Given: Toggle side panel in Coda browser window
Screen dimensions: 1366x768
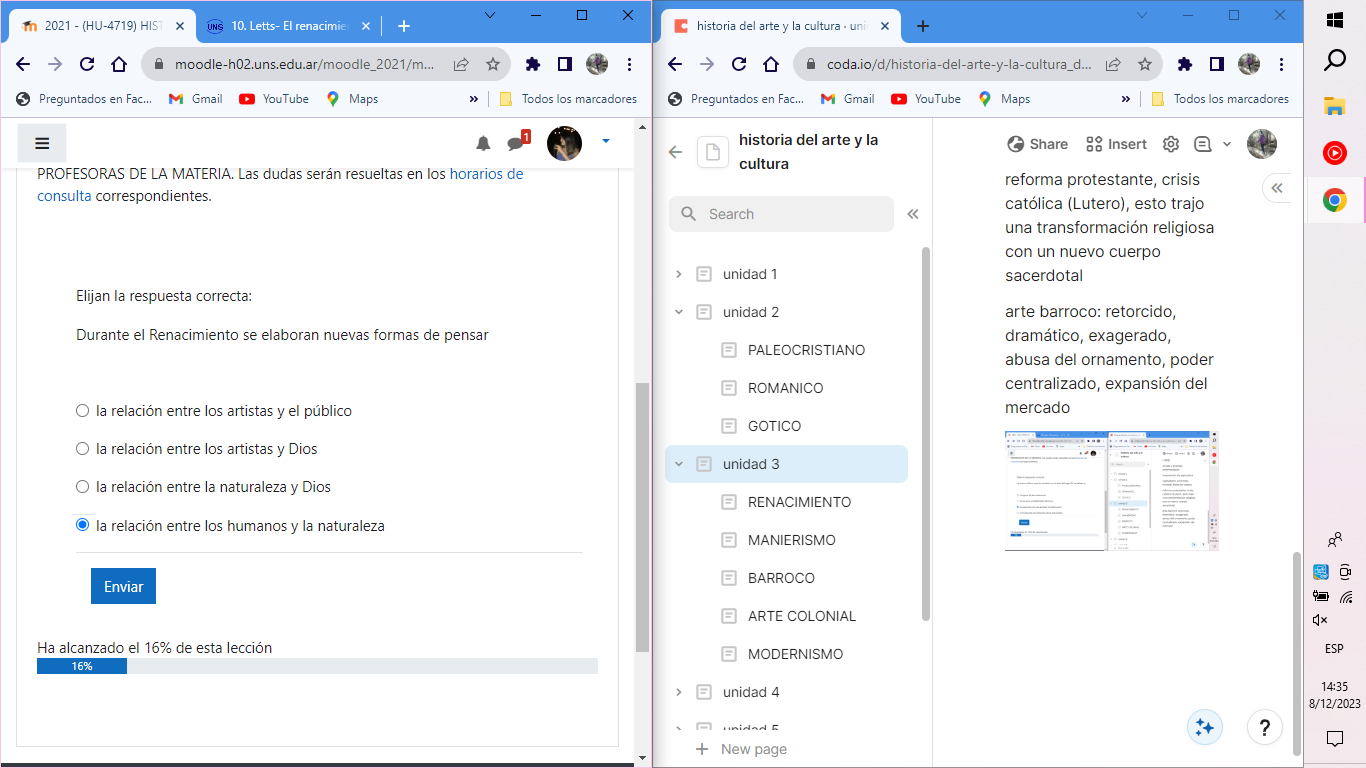Looking at the screenshot, I should 1217,64.
